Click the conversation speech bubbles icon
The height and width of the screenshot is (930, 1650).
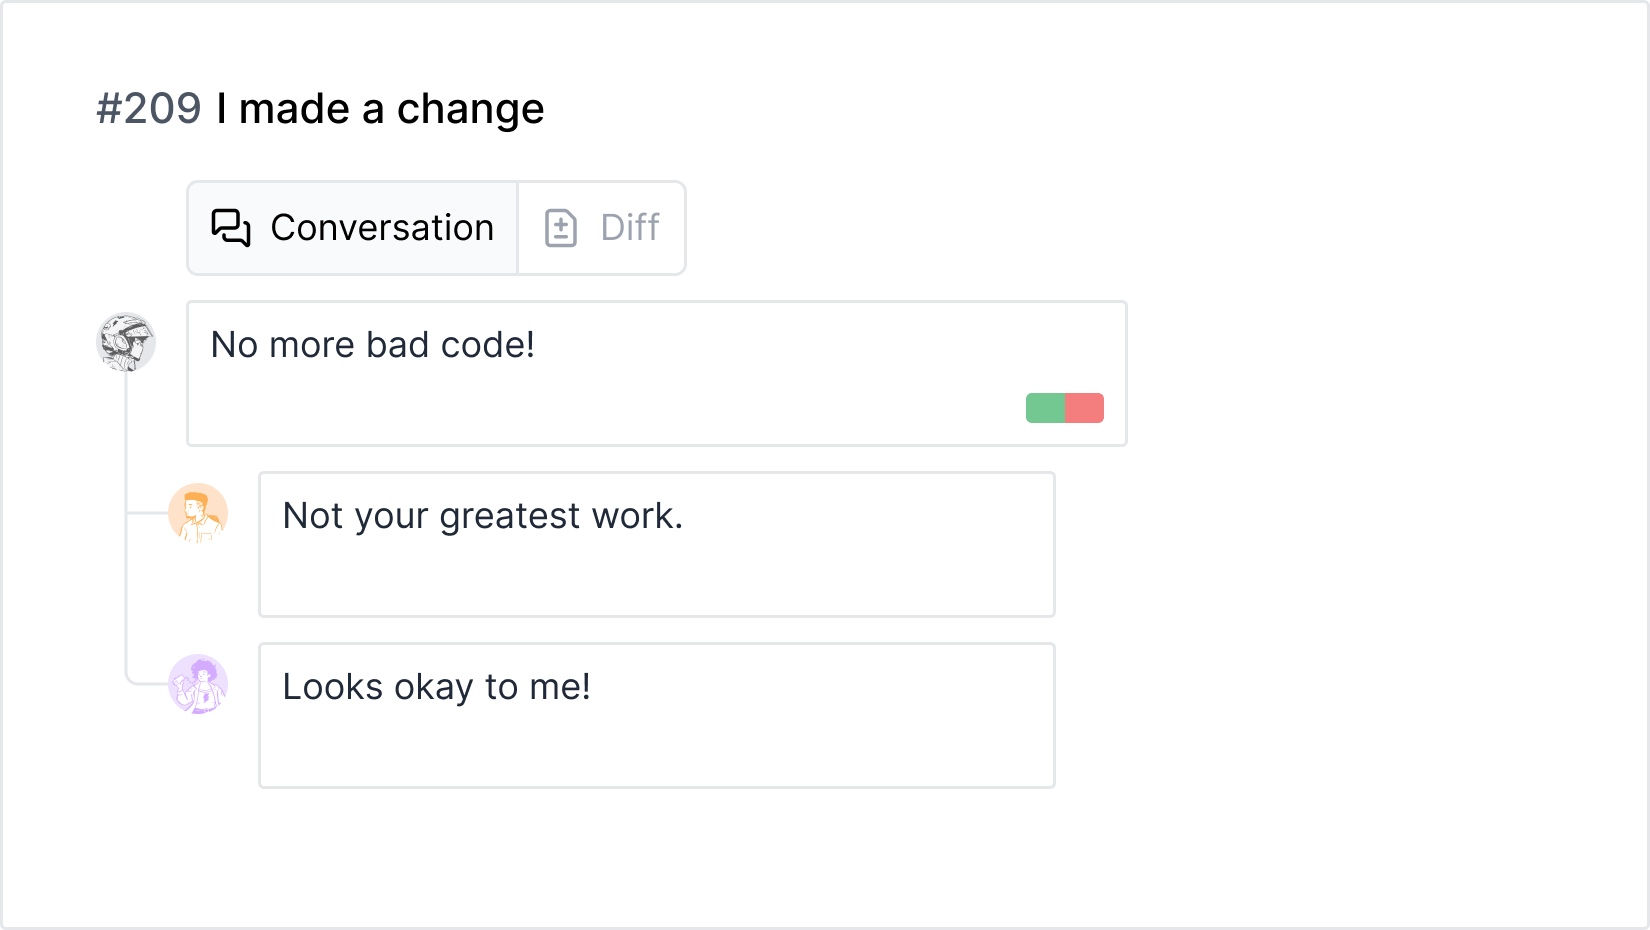231,228
